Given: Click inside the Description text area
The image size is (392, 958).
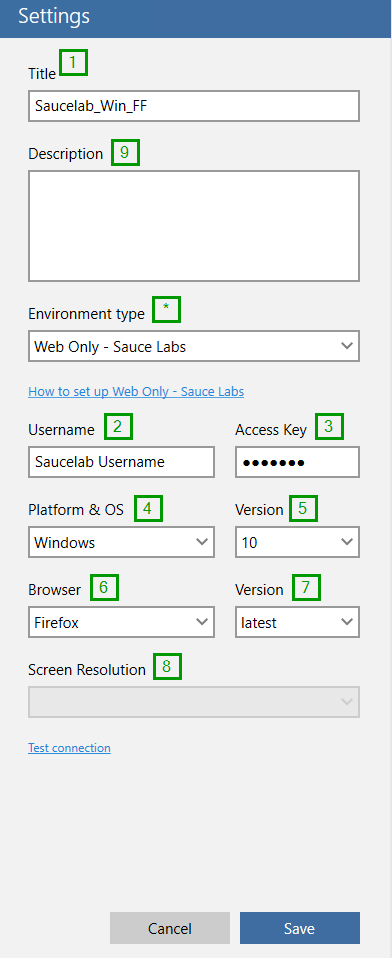Looking at the screenshot, I should 194,225.
